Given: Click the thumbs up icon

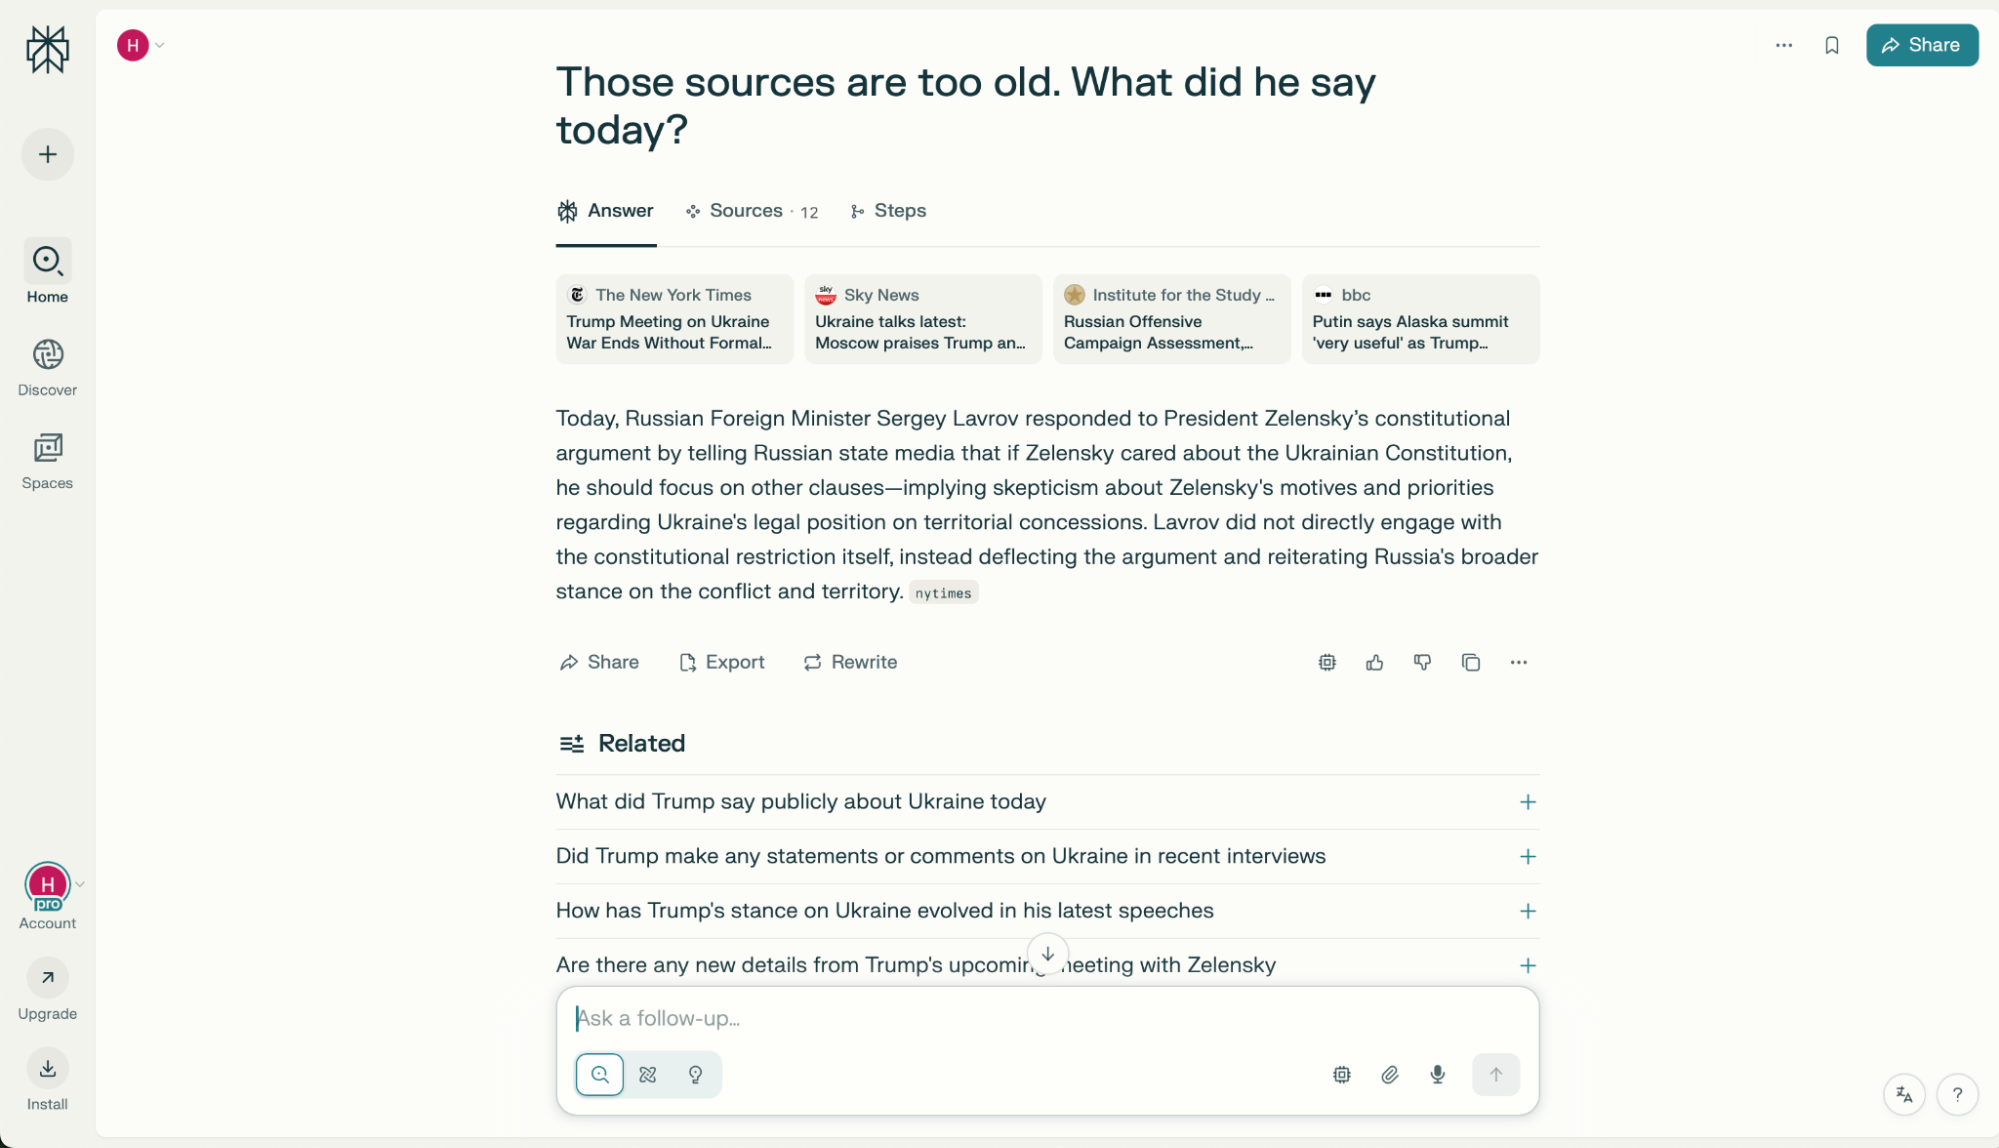Looking at the screenshot, I should point(1374,662).
